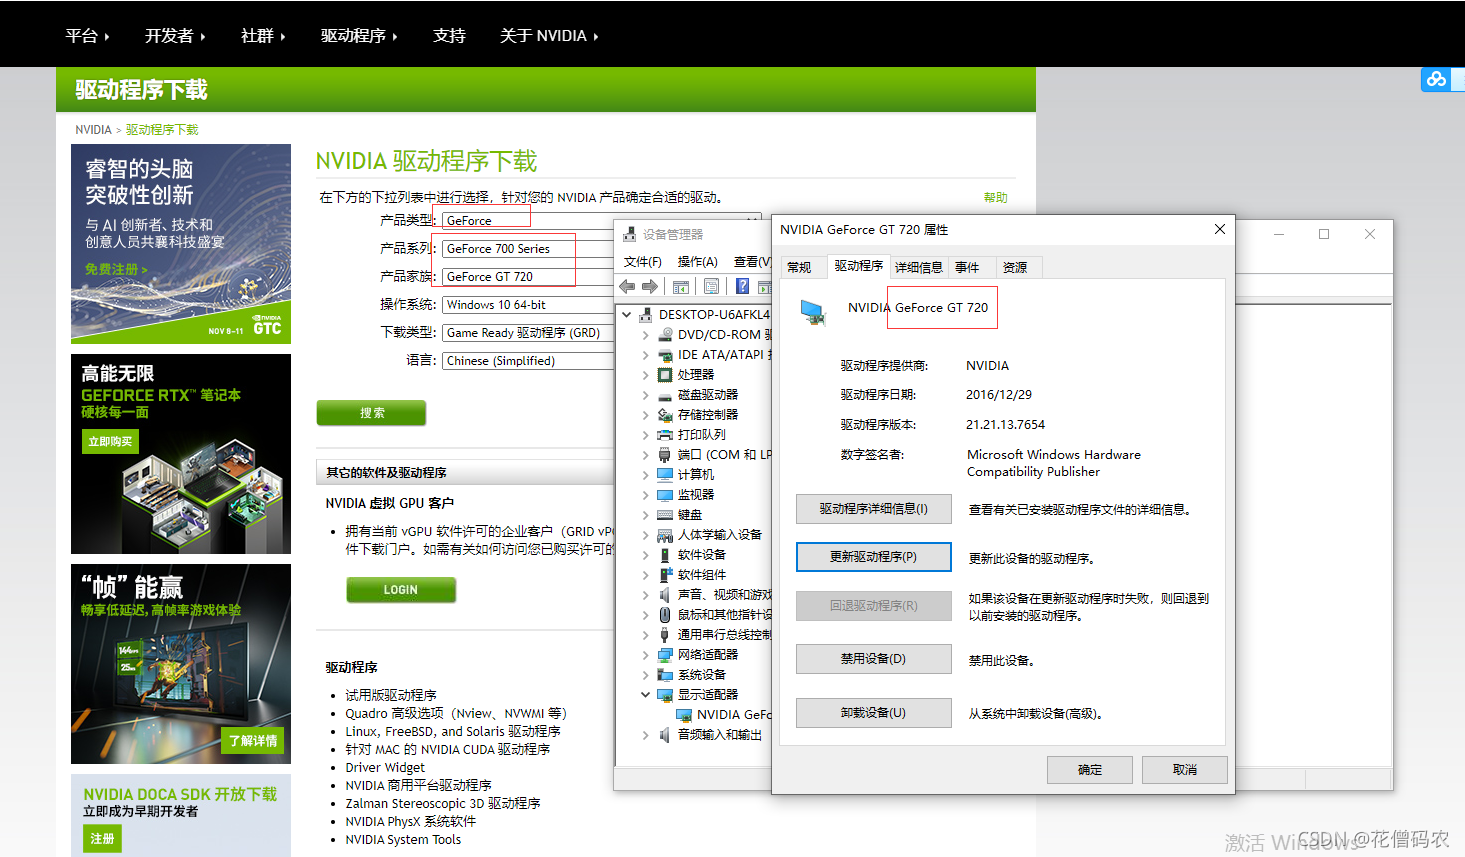1465x857 pixels.
Task: Click GTC banner thumbnail
Action: coord(181,244)
